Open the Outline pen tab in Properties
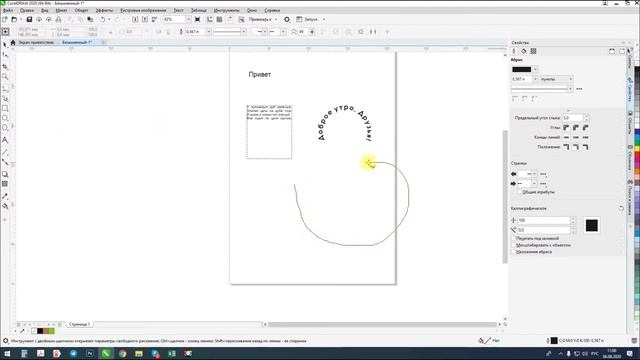The width and height of the screenshot is (640, 360). click(x=514, y=51)
